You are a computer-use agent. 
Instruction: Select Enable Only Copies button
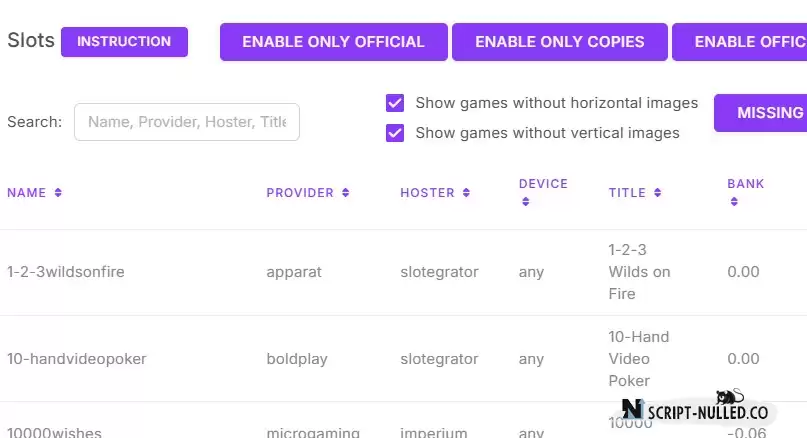click(560, 42)
